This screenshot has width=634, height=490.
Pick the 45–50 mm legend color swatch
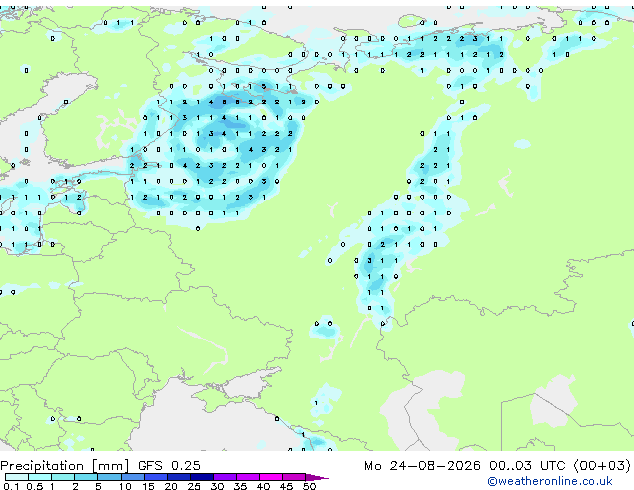pyautogui.click(x=294, y=477)
